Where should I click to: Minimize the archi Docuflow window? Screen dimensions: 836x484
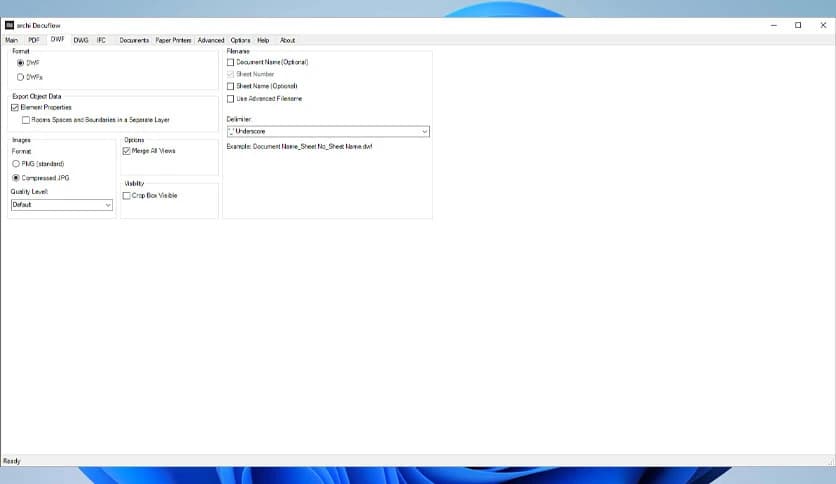pos(774,25)
